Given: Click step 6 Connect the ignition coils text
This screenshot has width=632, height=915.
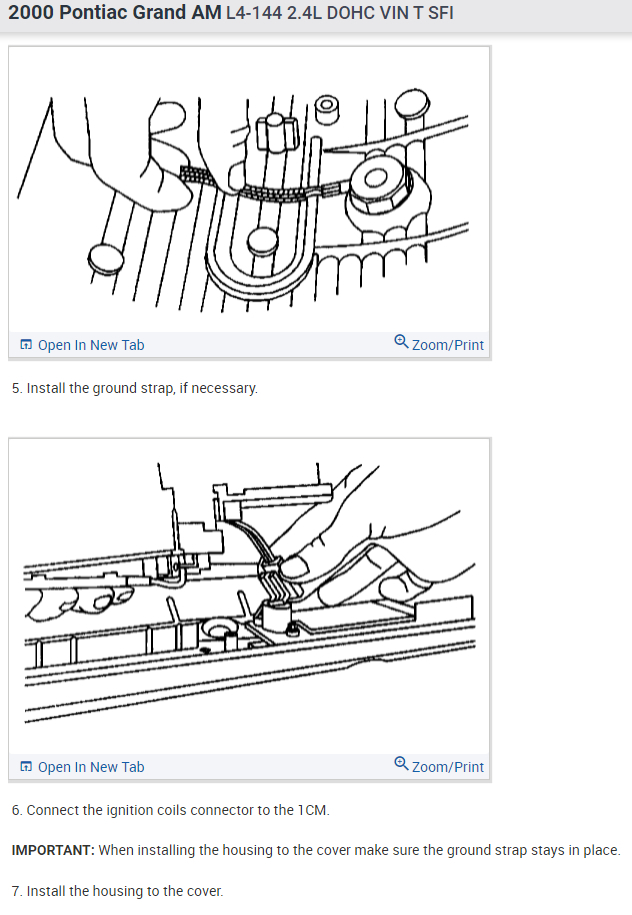Looking at the screenshot, I should click(x=170, y=810).
